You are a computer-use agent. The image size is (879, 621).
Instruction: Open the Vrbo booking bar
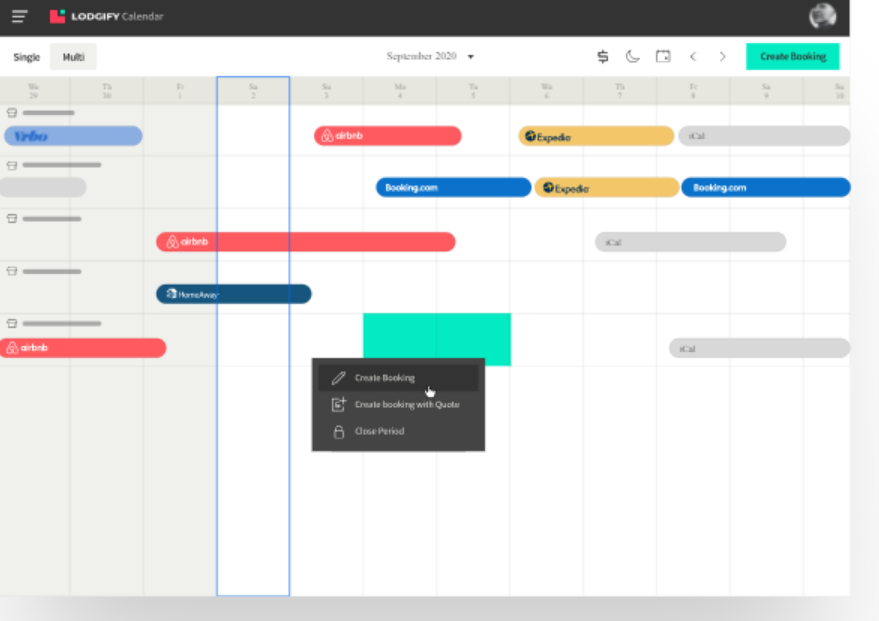tap(72, 136)
